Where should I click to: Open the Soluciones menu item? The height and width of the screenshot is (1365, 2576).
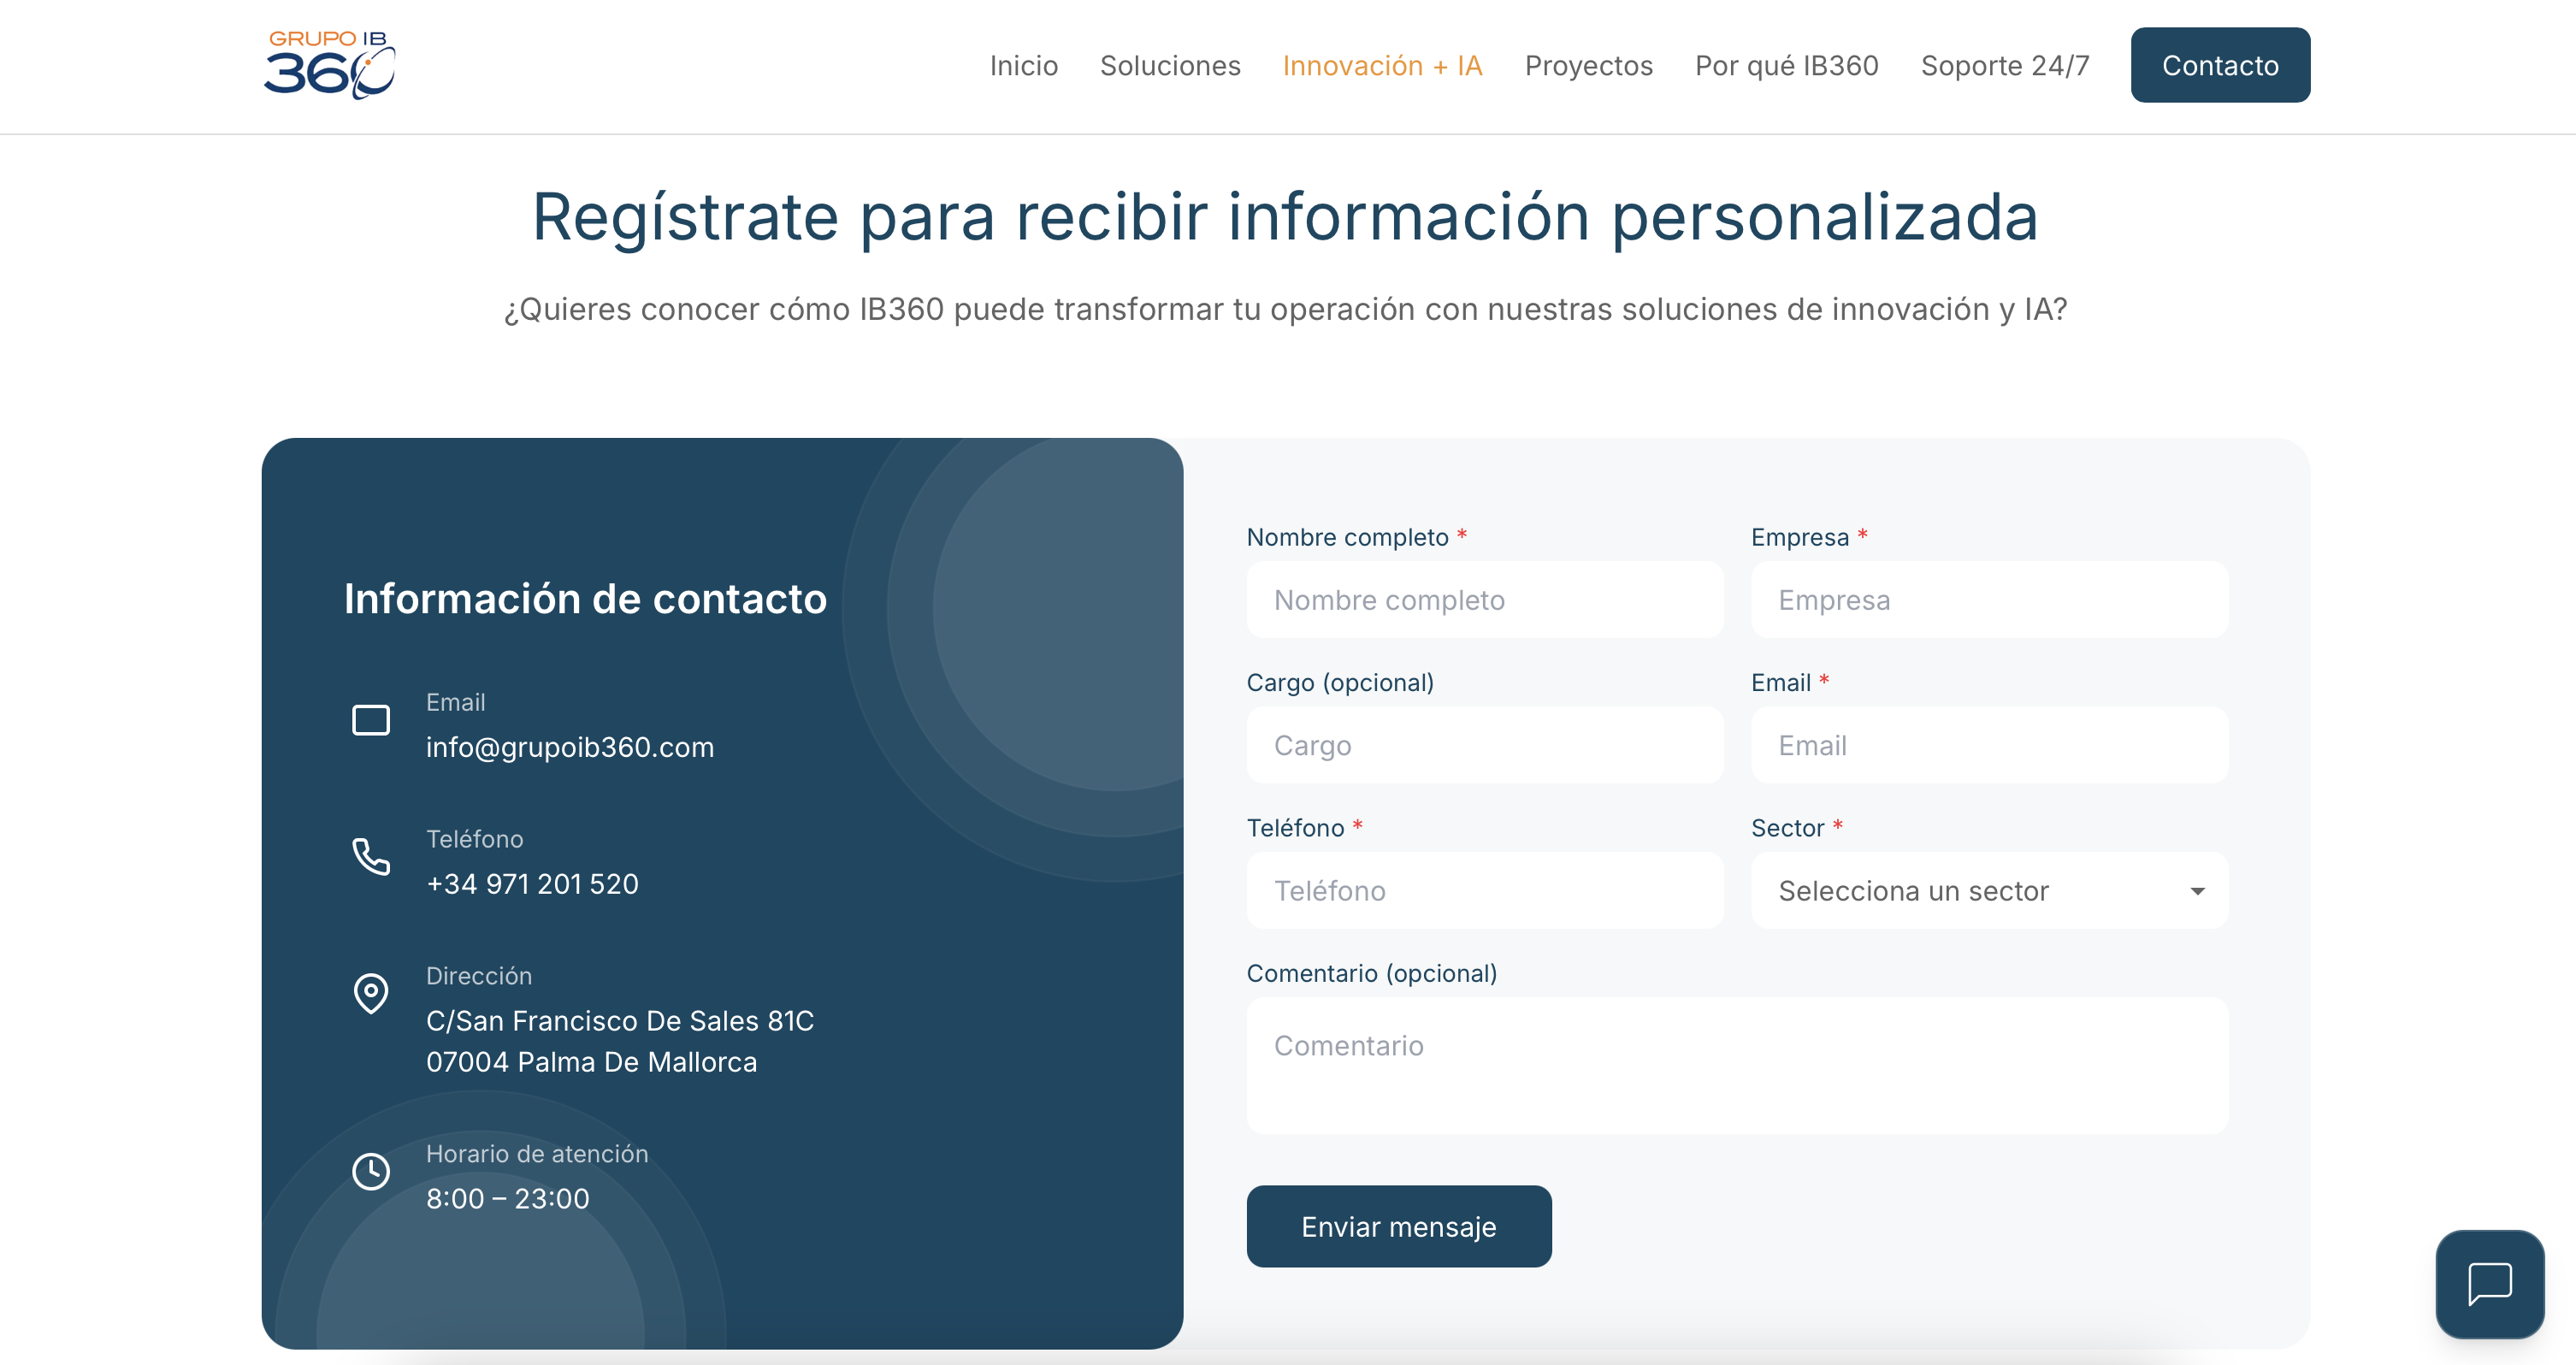click(1170, 66)
